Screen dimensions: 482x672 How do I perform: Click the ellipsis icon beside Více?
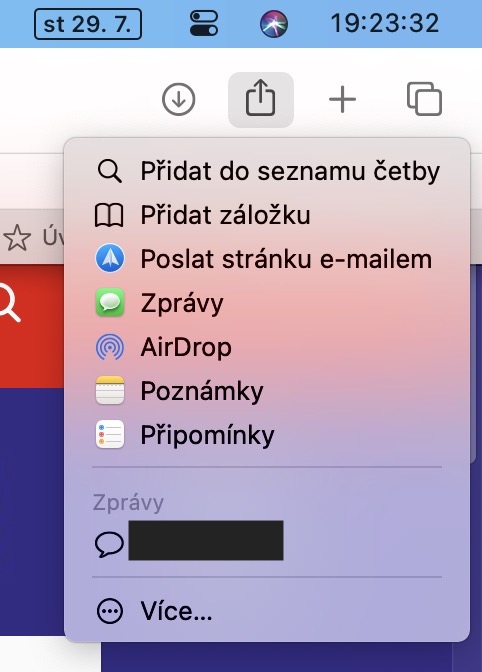[110, 611]
